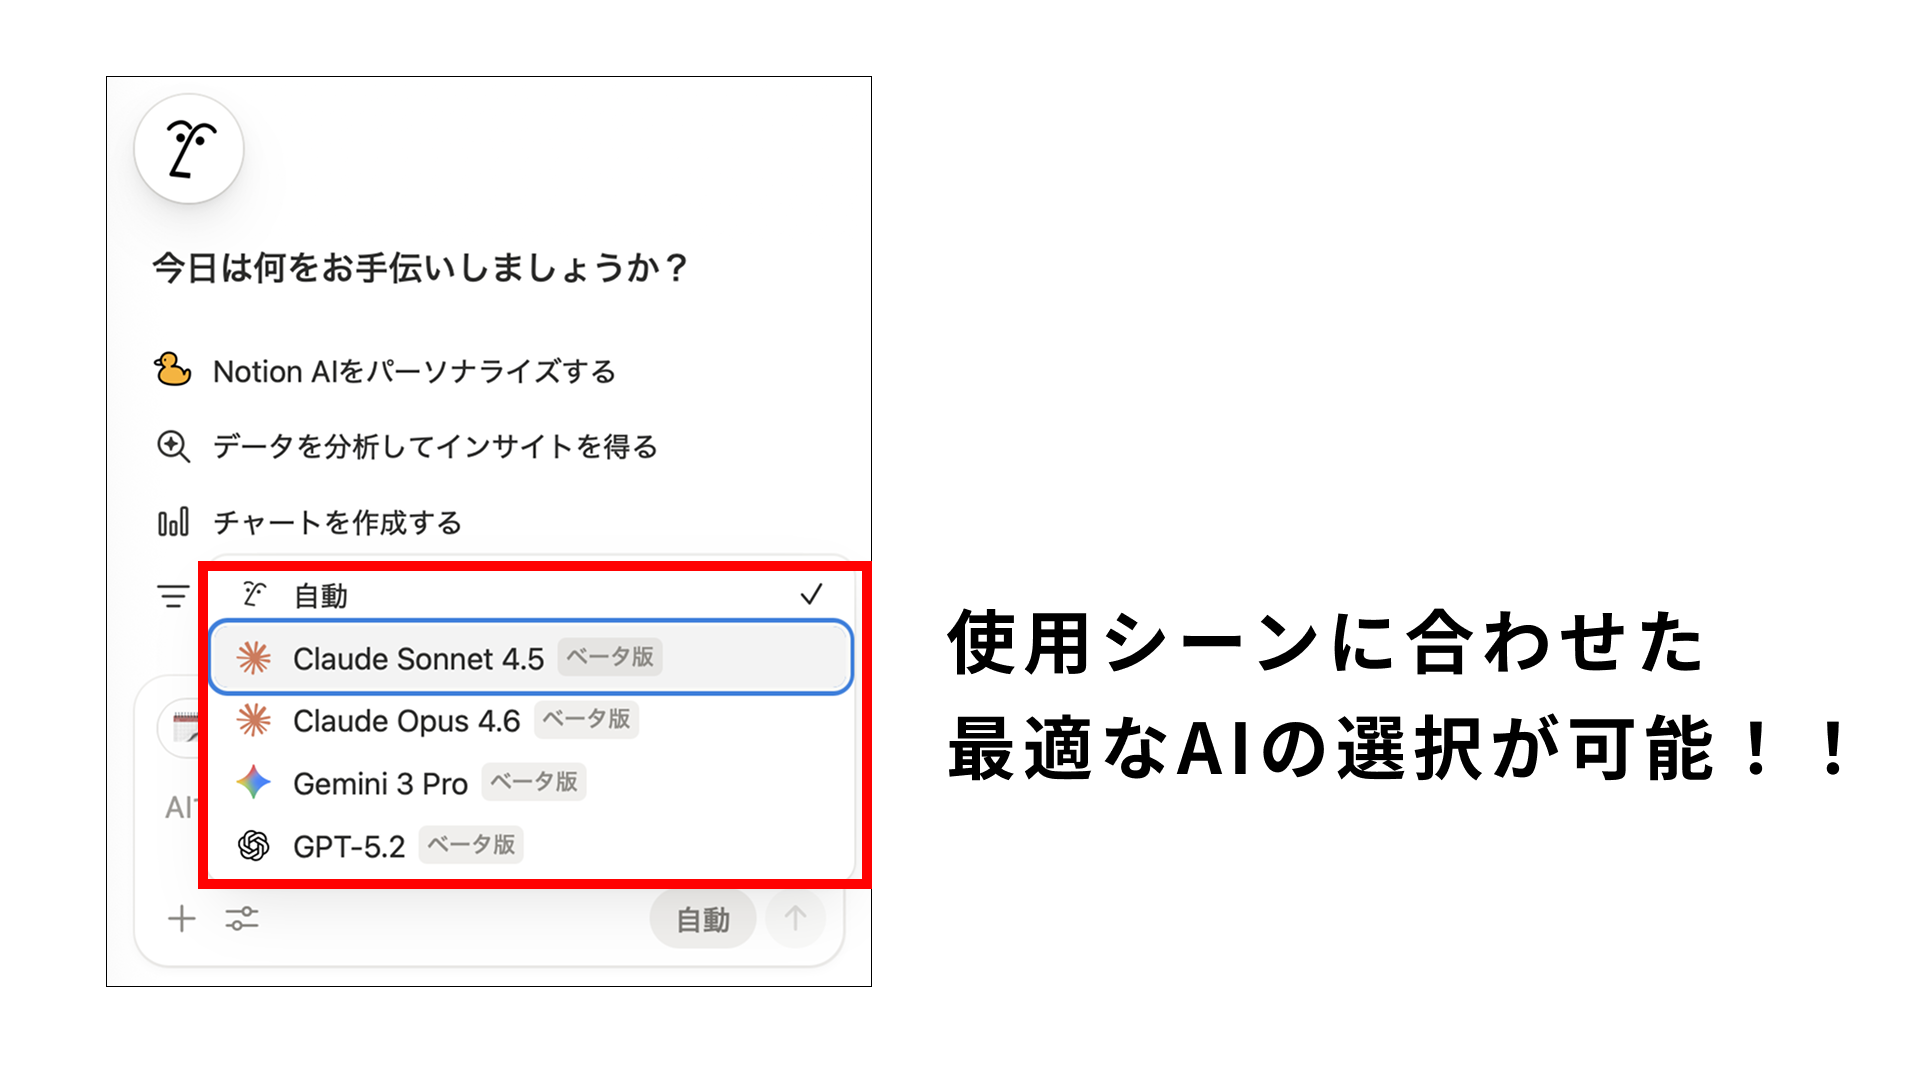Click the plus attach icon
This screenshot has width=1915, height=1091.
click(182, 919)
